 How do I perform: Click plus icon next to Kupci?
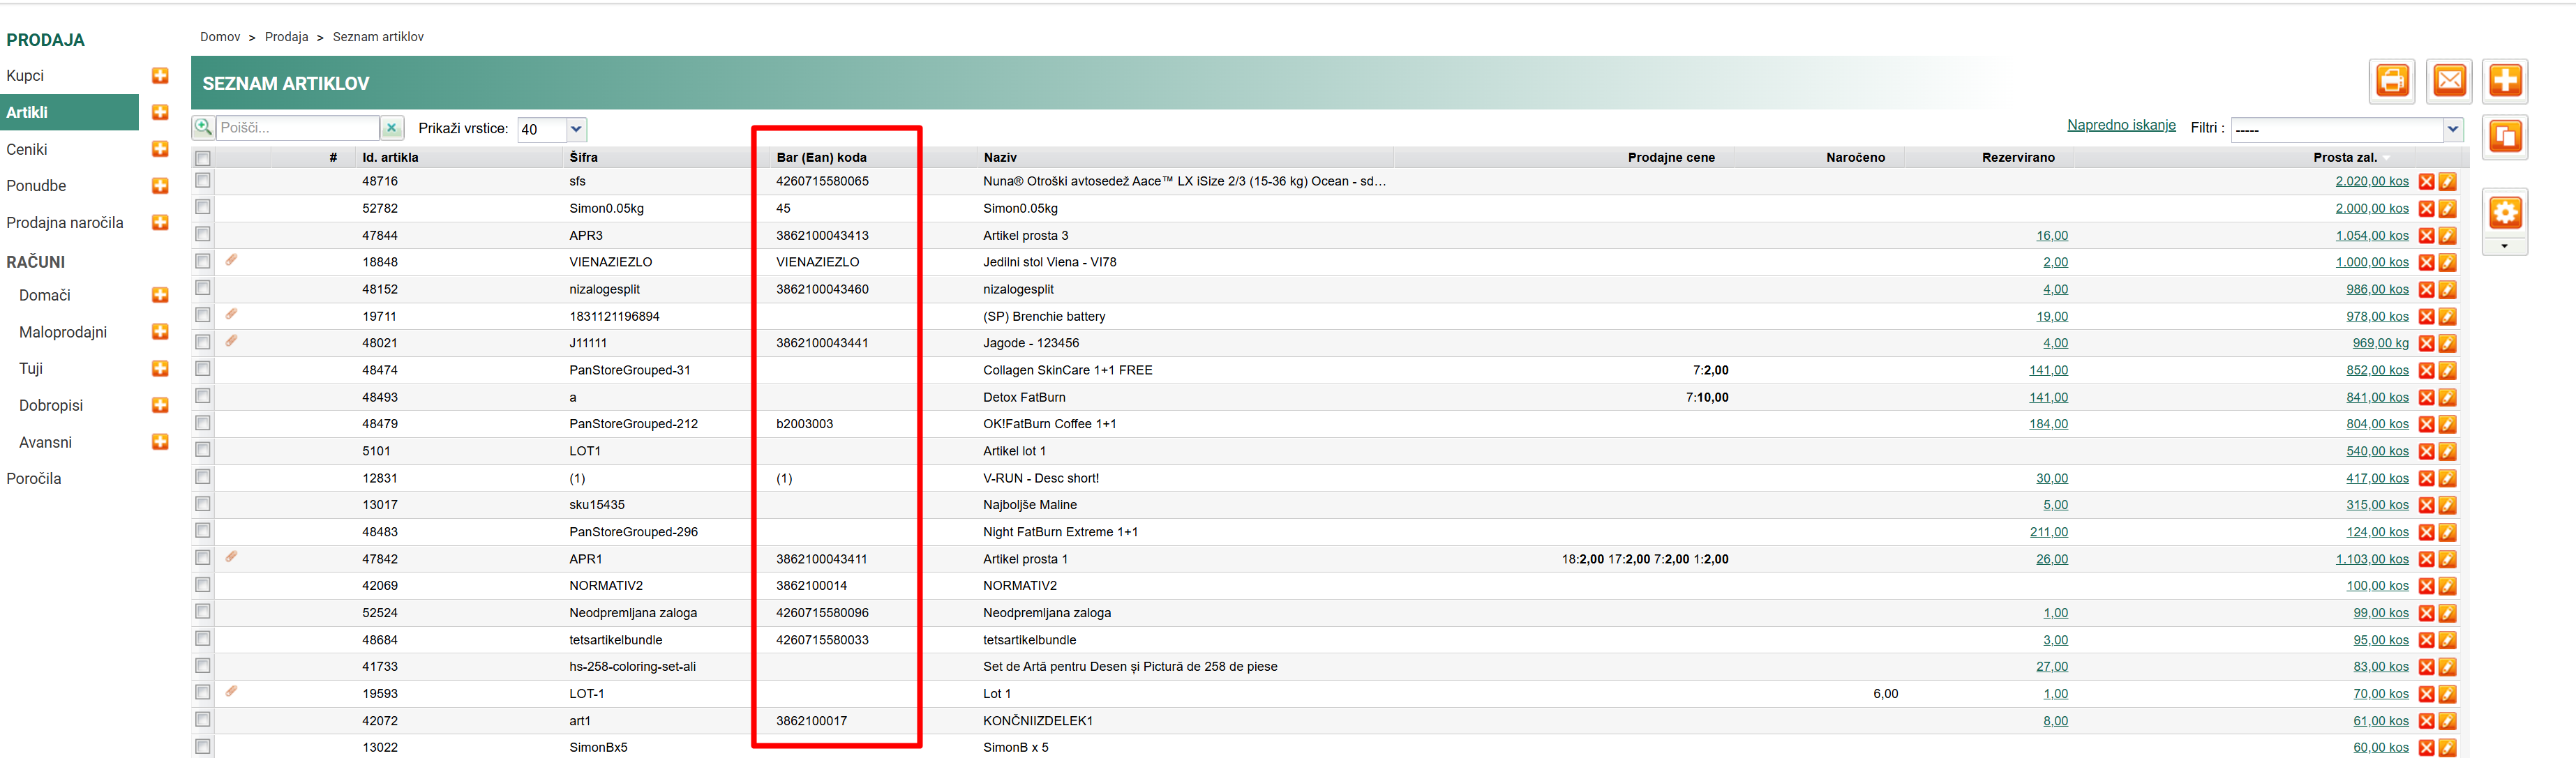pyautogui.click(x=160, y=76)
